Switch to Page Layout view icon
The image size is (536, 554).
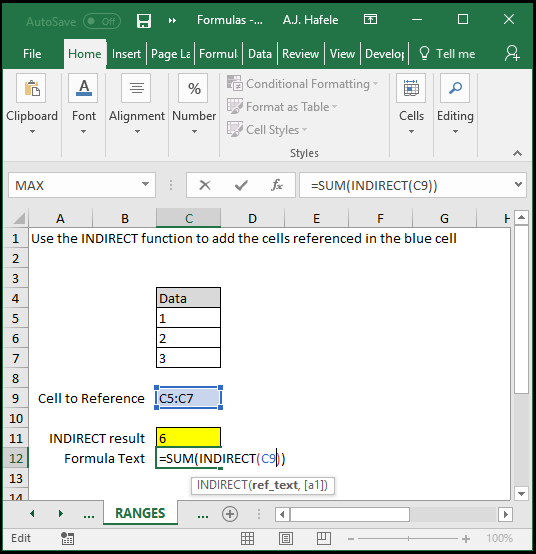[x=285, y=538]
